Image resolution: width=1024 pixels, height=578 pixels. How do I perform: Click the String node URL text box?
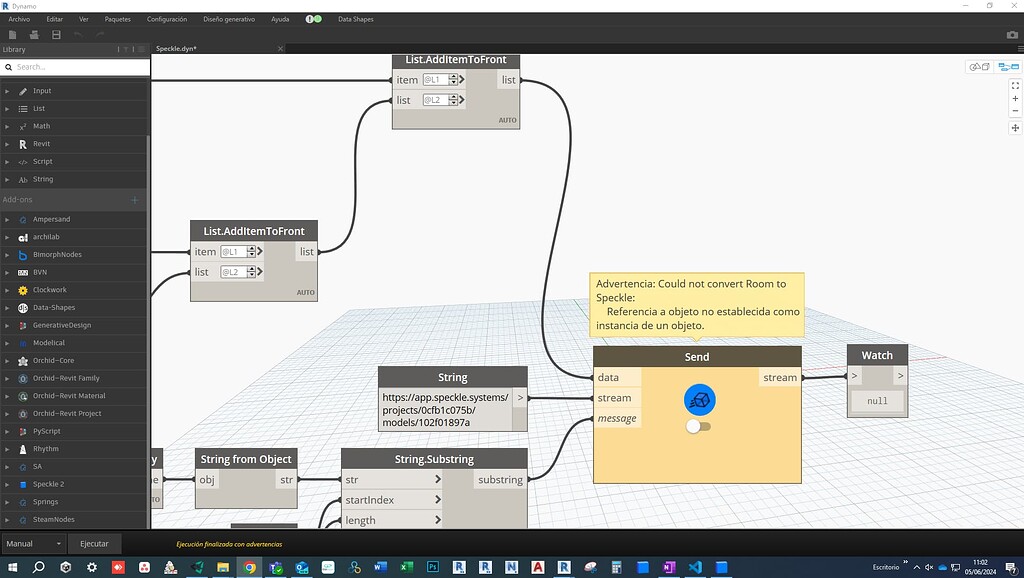tap(445, 409)
